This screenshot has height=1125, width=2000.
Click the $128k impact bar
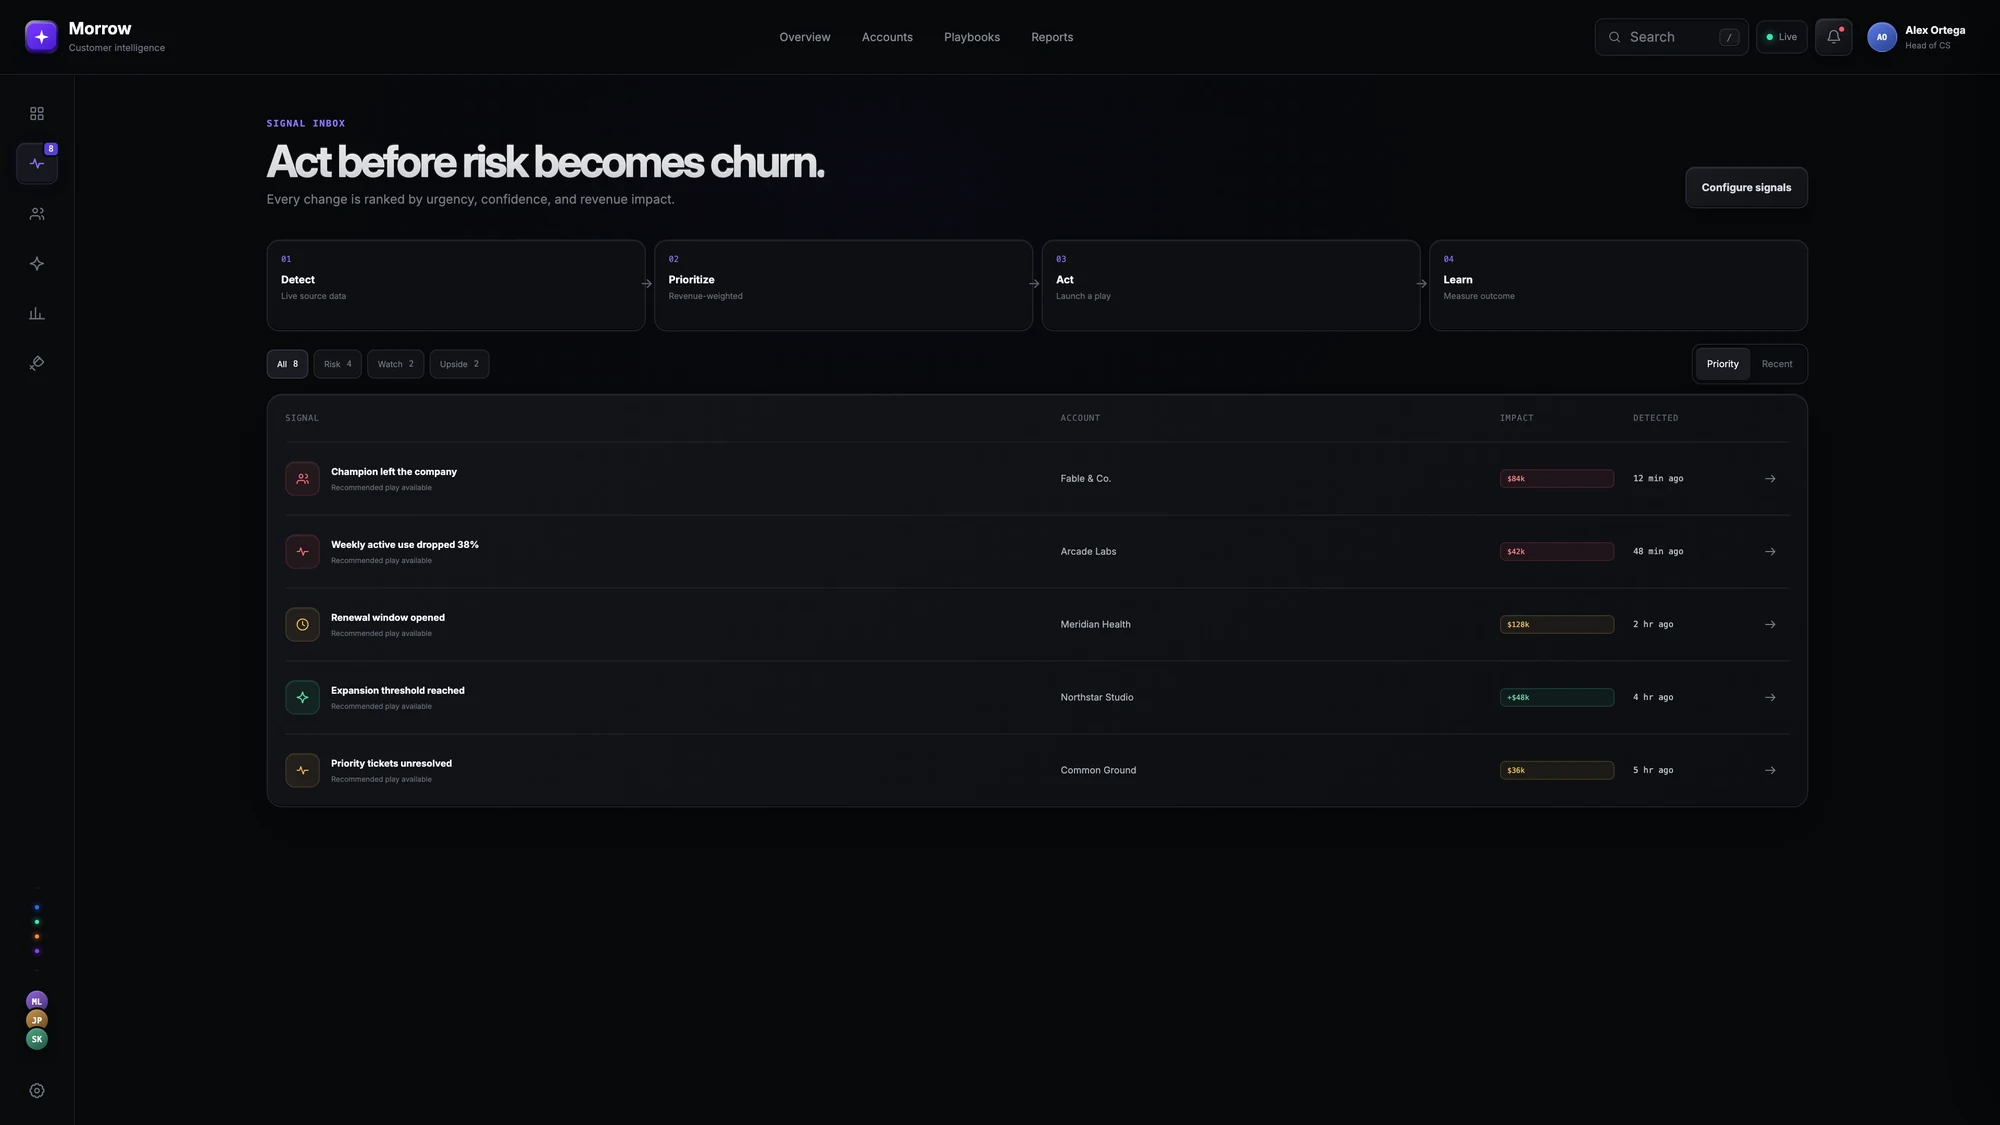1556,625
